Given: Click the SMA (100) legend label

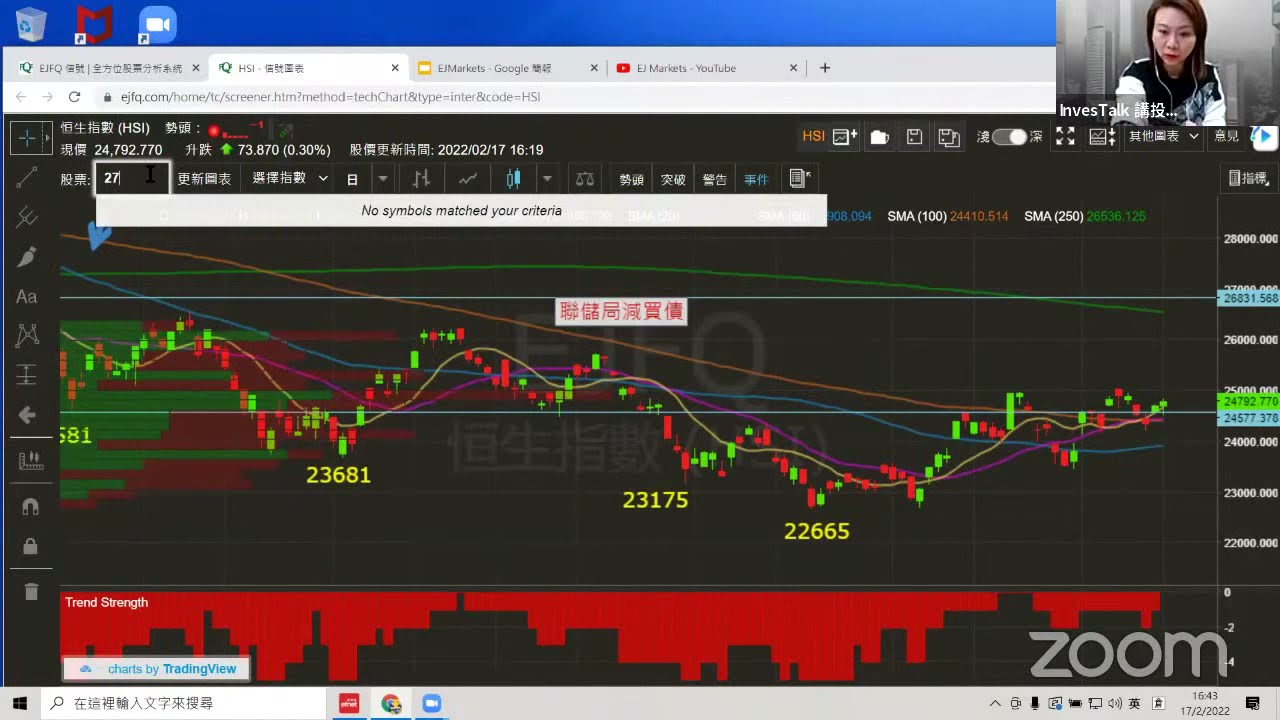Looking at the screenshot, I should click(916, 216).
